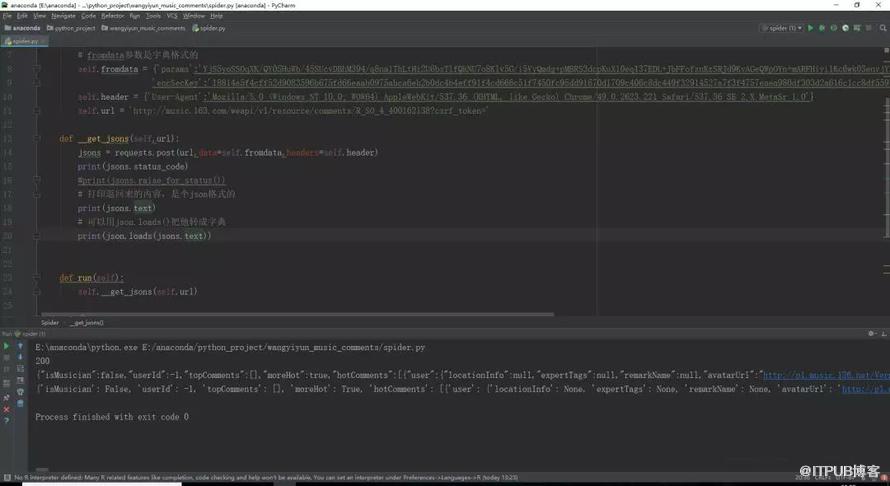The image size is (890, 486).
Task: Click the tool window toggle icon in status bar
Action: pyautogui.click(x=6, y=478)
